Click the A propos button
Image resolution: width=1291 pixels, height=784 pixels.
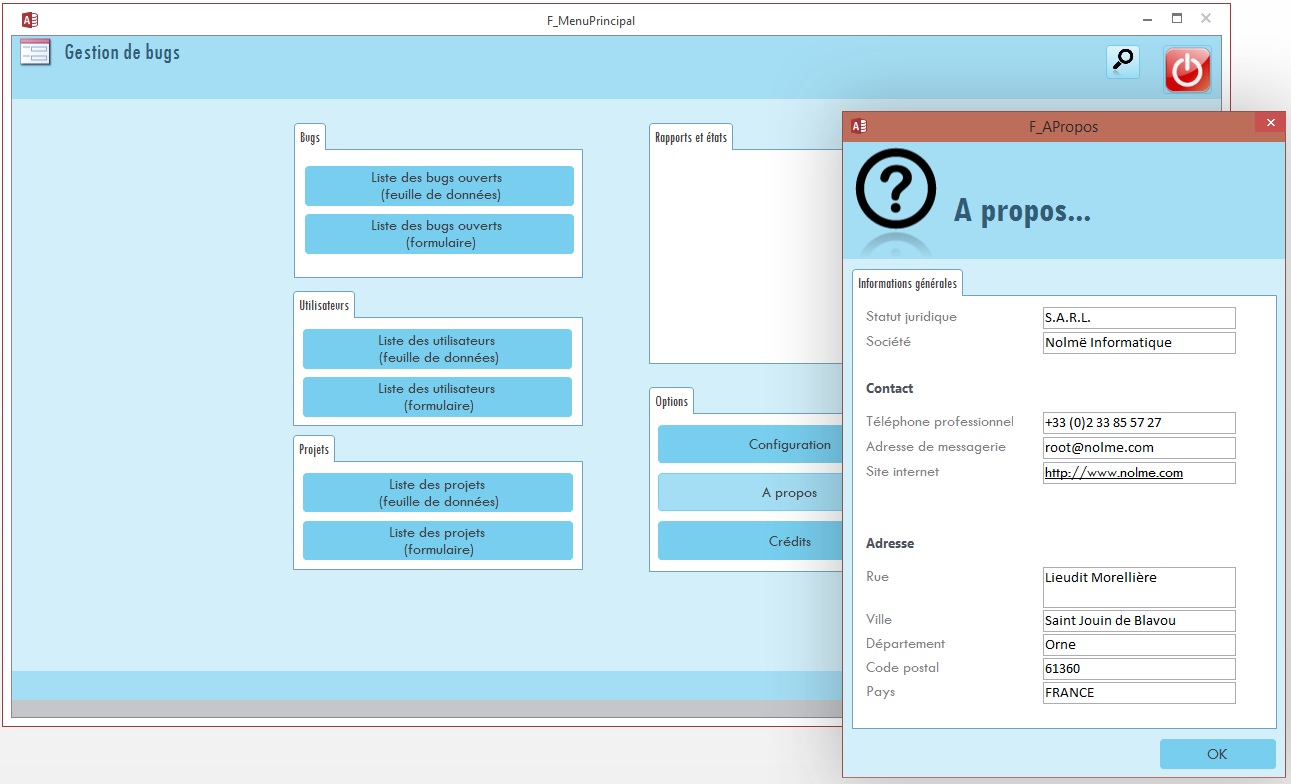coord(750,492)
